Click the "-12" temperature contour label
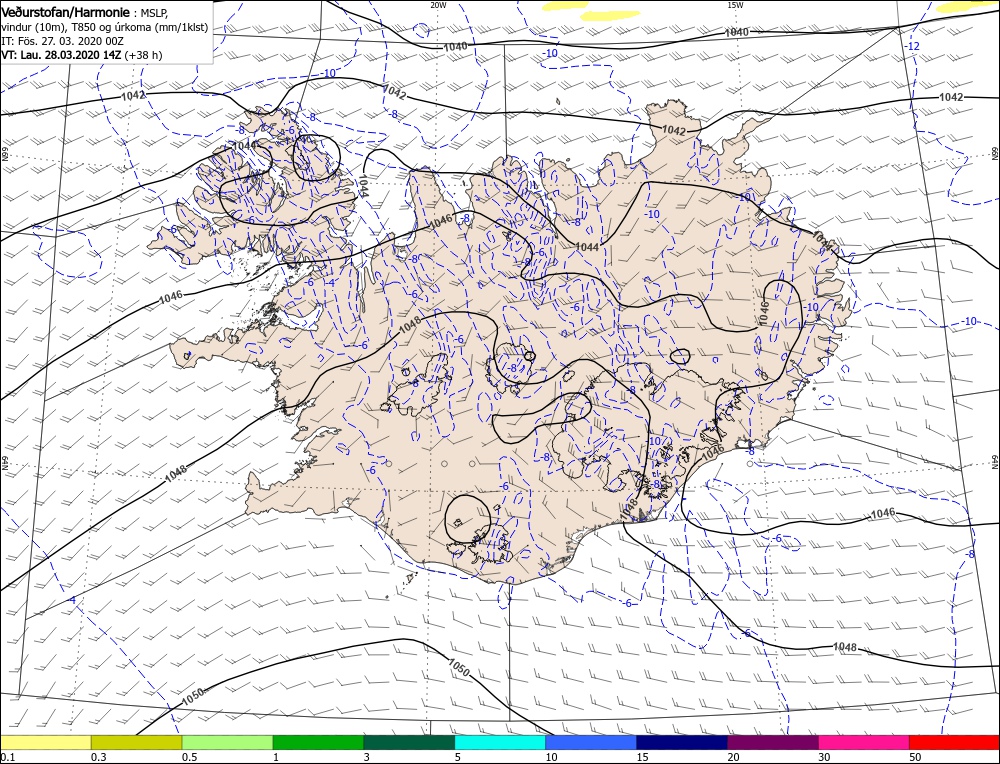Image resolution: width=1000 pixels, height=764 pixels. tap(913, 47)
